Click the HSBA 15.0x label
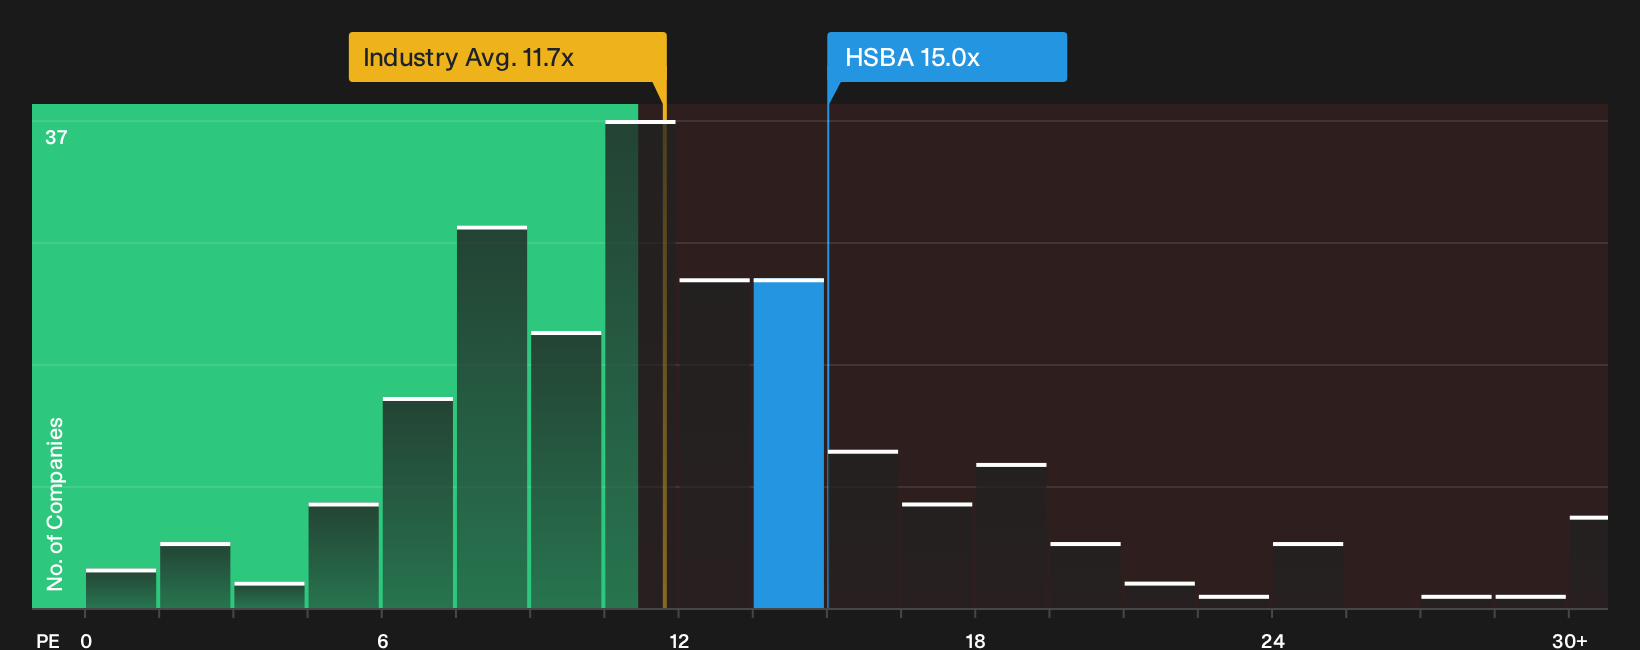The height and width of the screenshot is (650, 1640). point(947,57)
